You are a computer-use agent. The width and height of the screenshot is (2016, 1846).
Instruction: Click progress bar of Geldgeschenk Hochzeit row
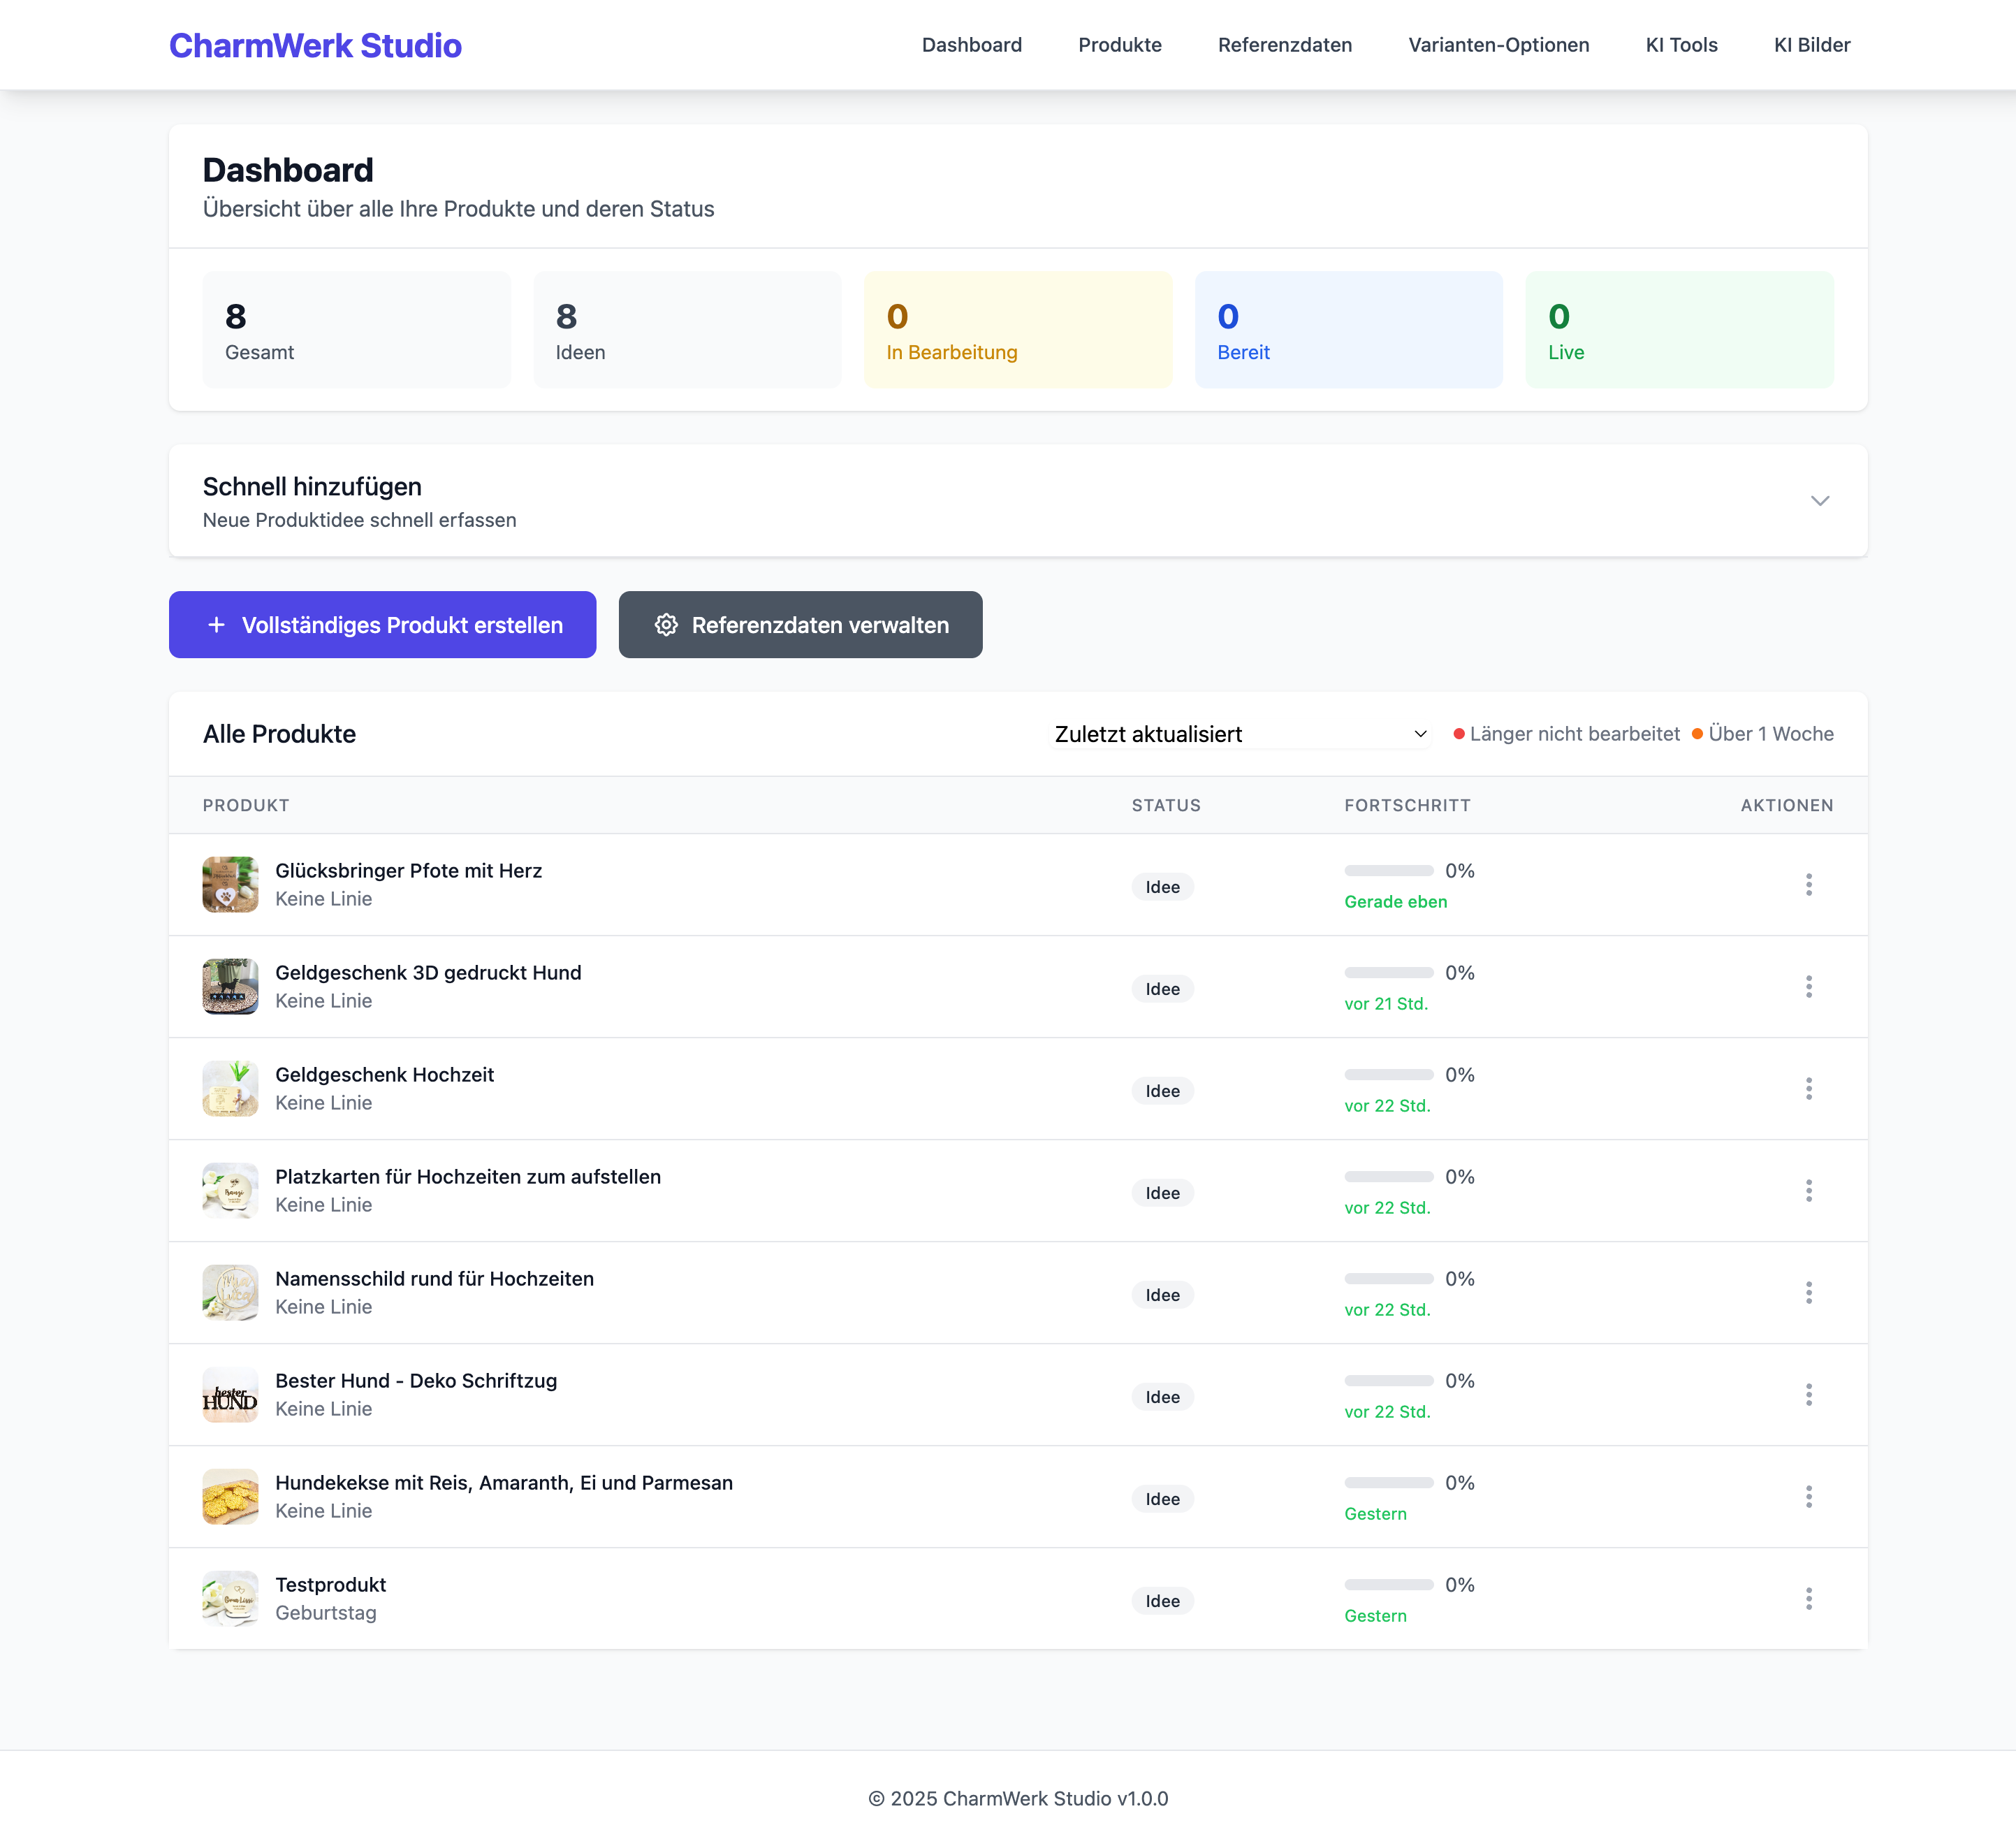pyautogui.click(x=1388, y=1075)
